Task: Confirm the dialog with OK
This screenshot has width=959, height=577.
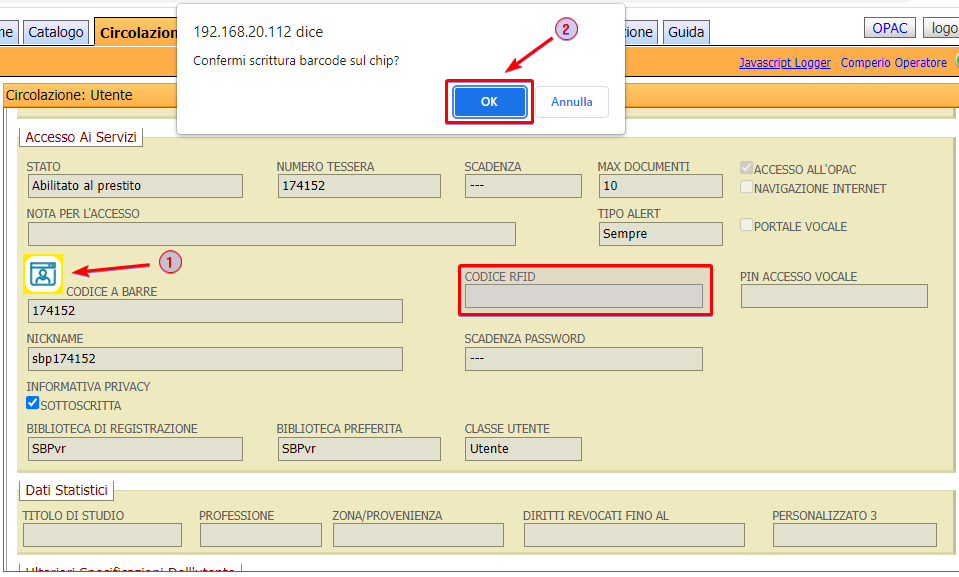Action: click(489, 102)
